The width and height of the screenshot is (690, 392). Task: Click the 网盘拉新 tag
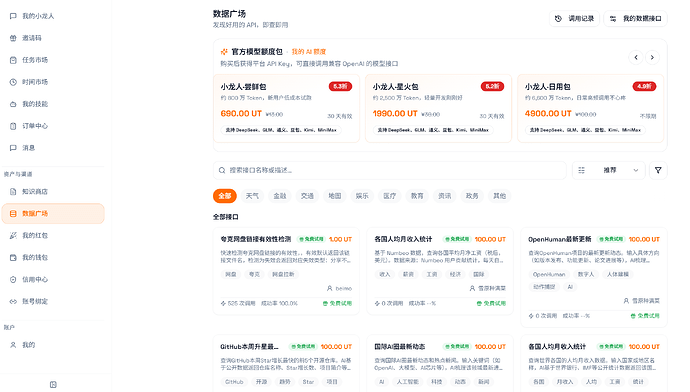[x=283, y=274]
